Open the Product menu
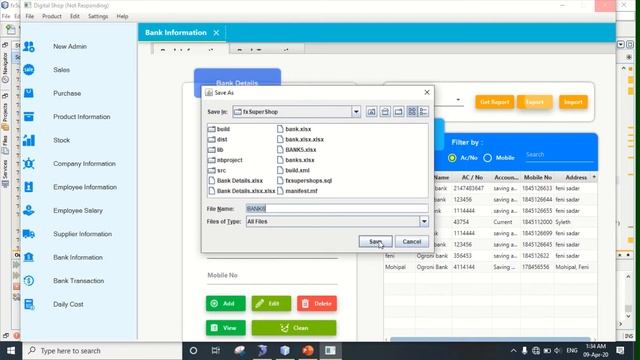This screenshot has width=640, height=360. (x=52, y=16)
